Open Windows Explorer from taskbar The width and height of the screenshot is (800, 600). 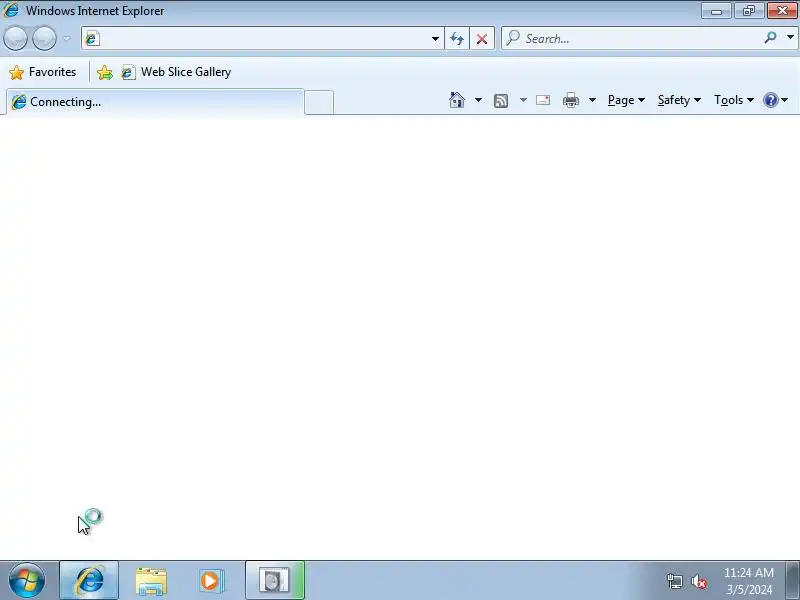(151, 581)
